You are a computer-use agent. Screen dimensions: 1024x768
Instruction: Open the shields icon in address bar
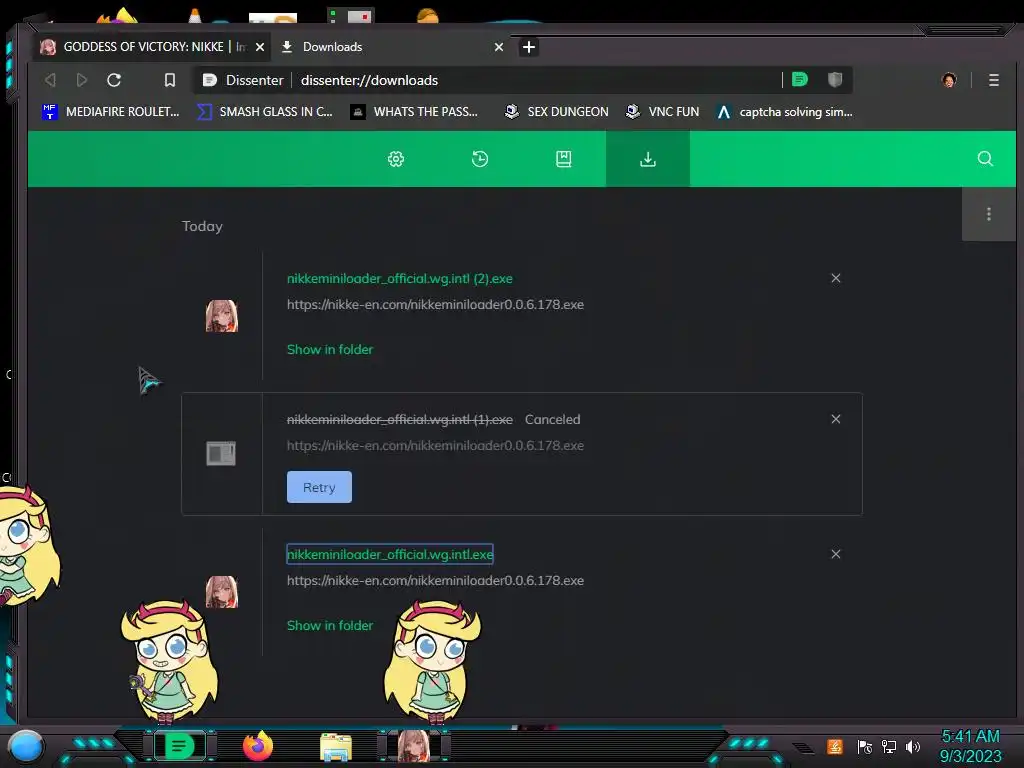click(835, 80)
